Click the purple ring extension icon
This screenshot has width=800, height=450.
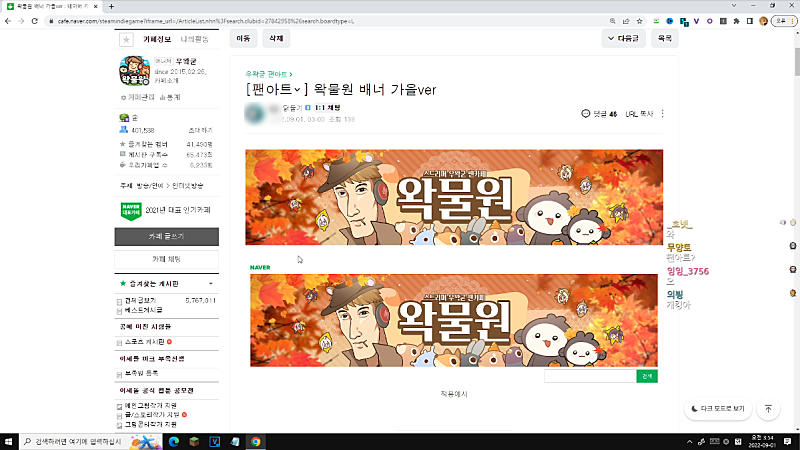click(710, 21)
